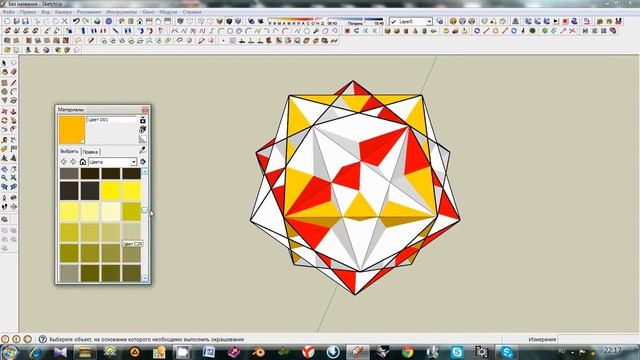Enable Shaded with Textures style
Screen dimensions: 640x360
[229, 21]
